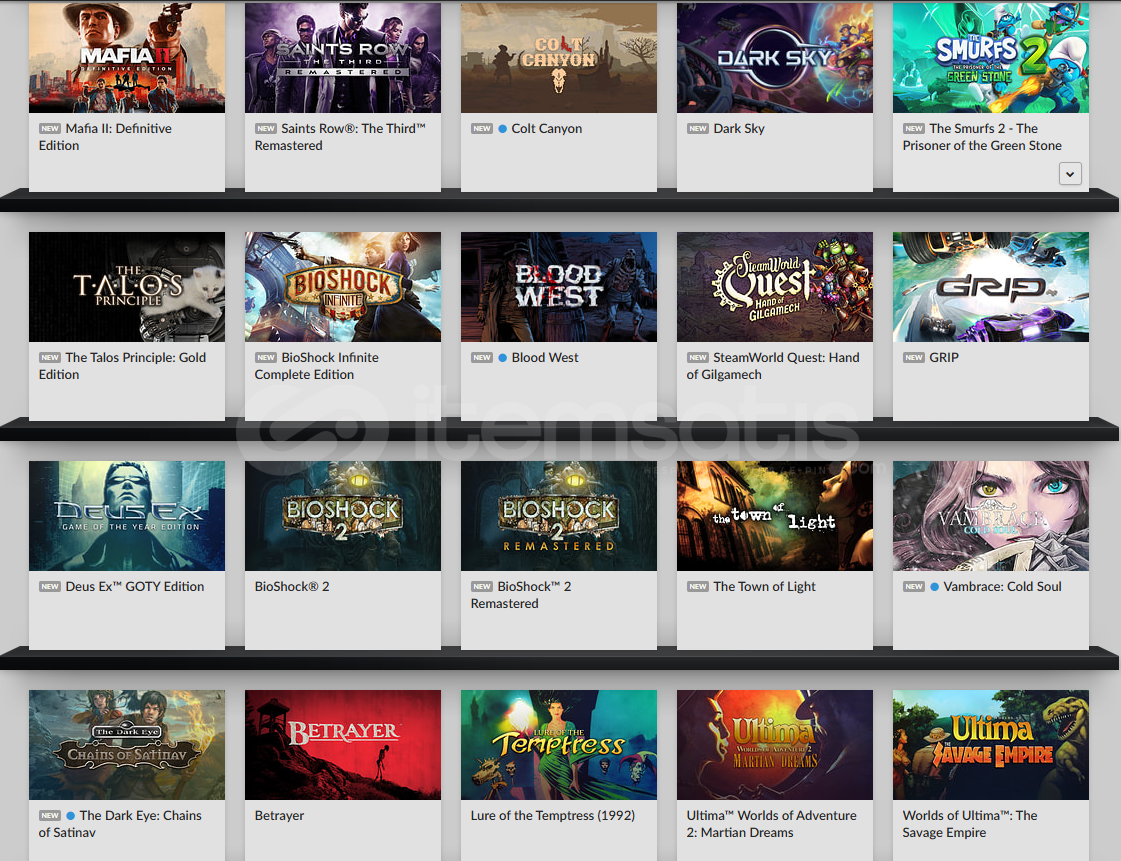Click "The Talos Principle: Gold Edition" title
Screen dimensions: 1121x861
[122, 366]
